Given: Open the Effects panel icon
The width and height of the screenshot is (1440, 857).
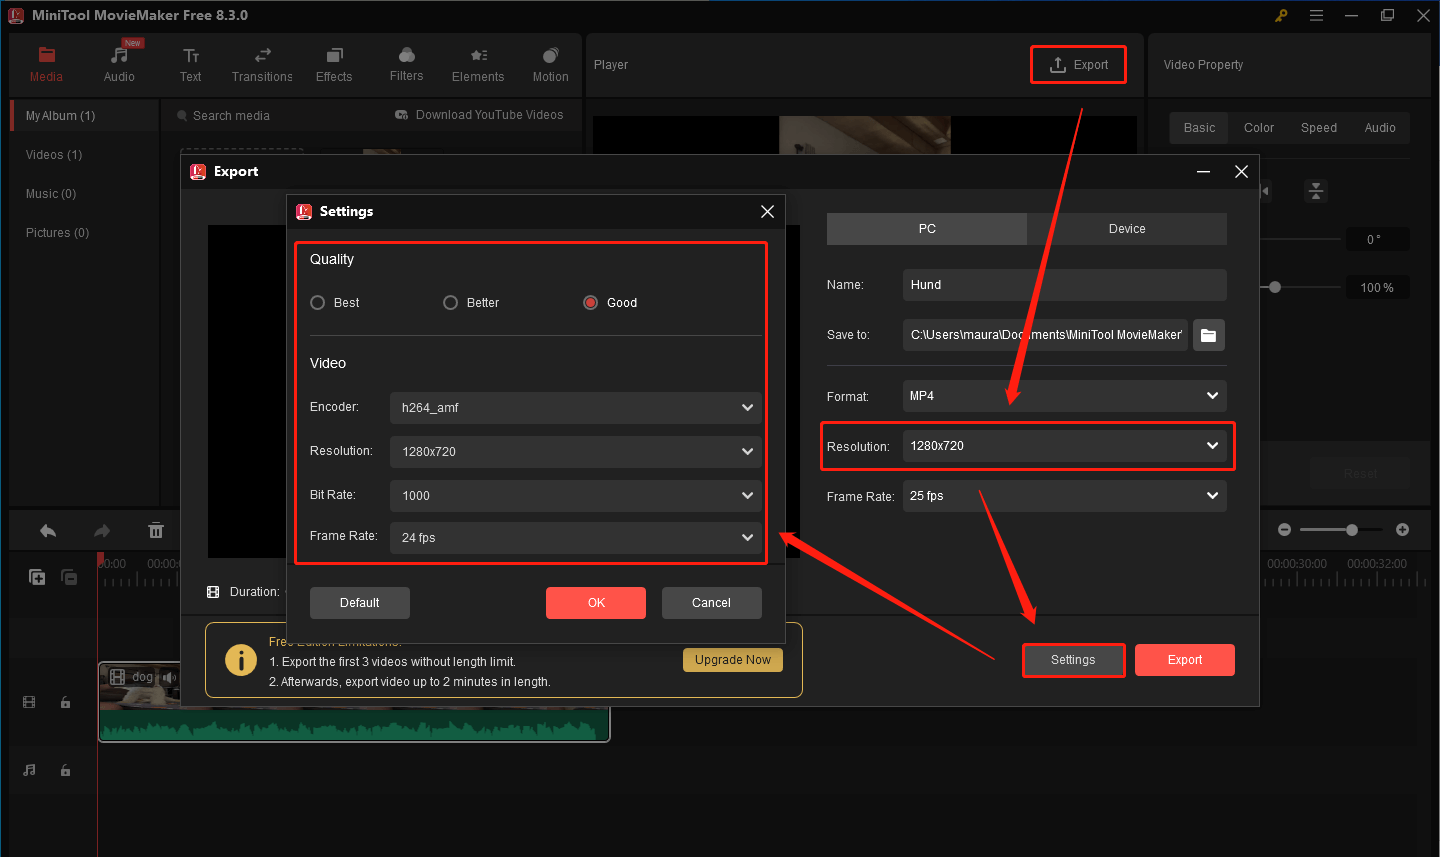Looking at the screenshot, I should pyautogui.click(x=335, y=55).
